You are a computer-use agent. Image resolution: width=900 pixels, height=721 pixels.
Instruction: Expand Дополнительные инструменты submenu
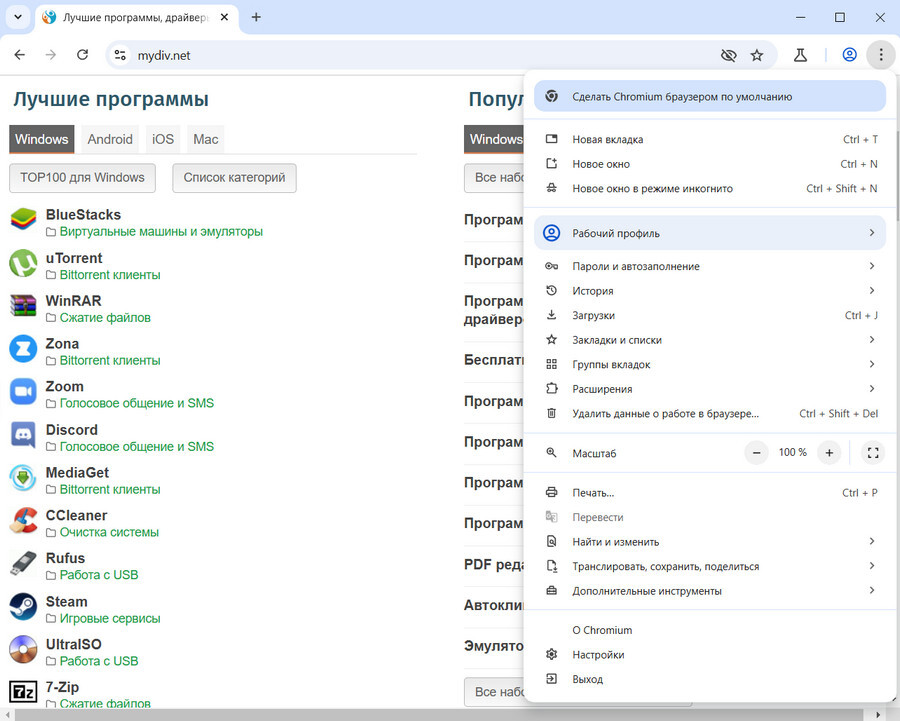[x=710, y=591]
